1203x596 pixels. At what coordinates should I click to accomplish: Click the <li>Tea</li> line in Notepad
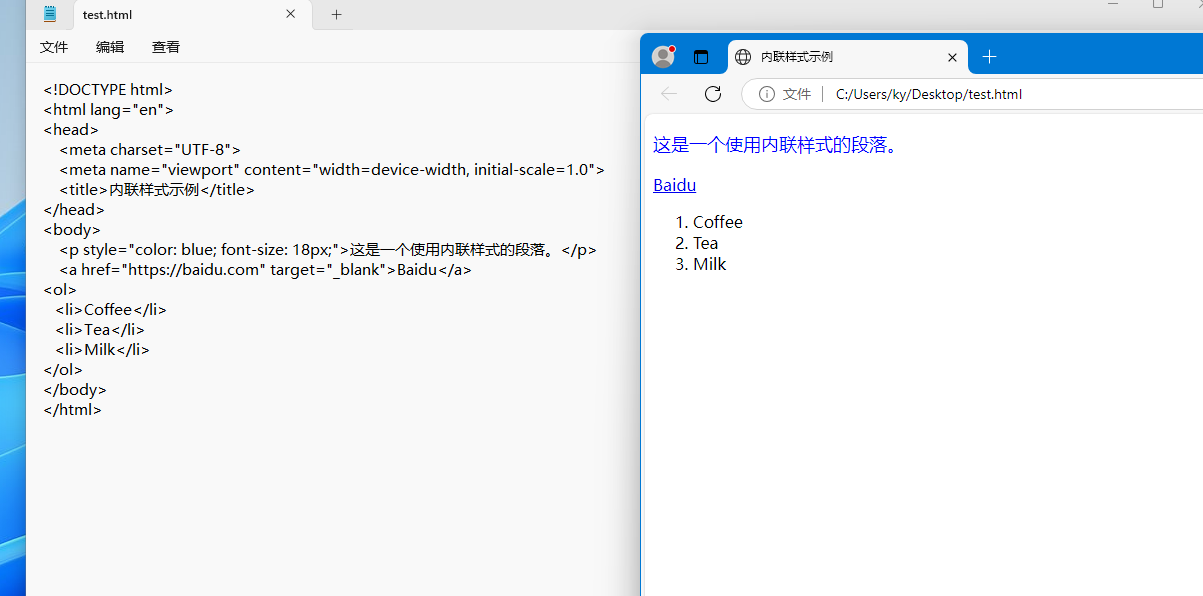pyautogui.click(x=100, y=329)
